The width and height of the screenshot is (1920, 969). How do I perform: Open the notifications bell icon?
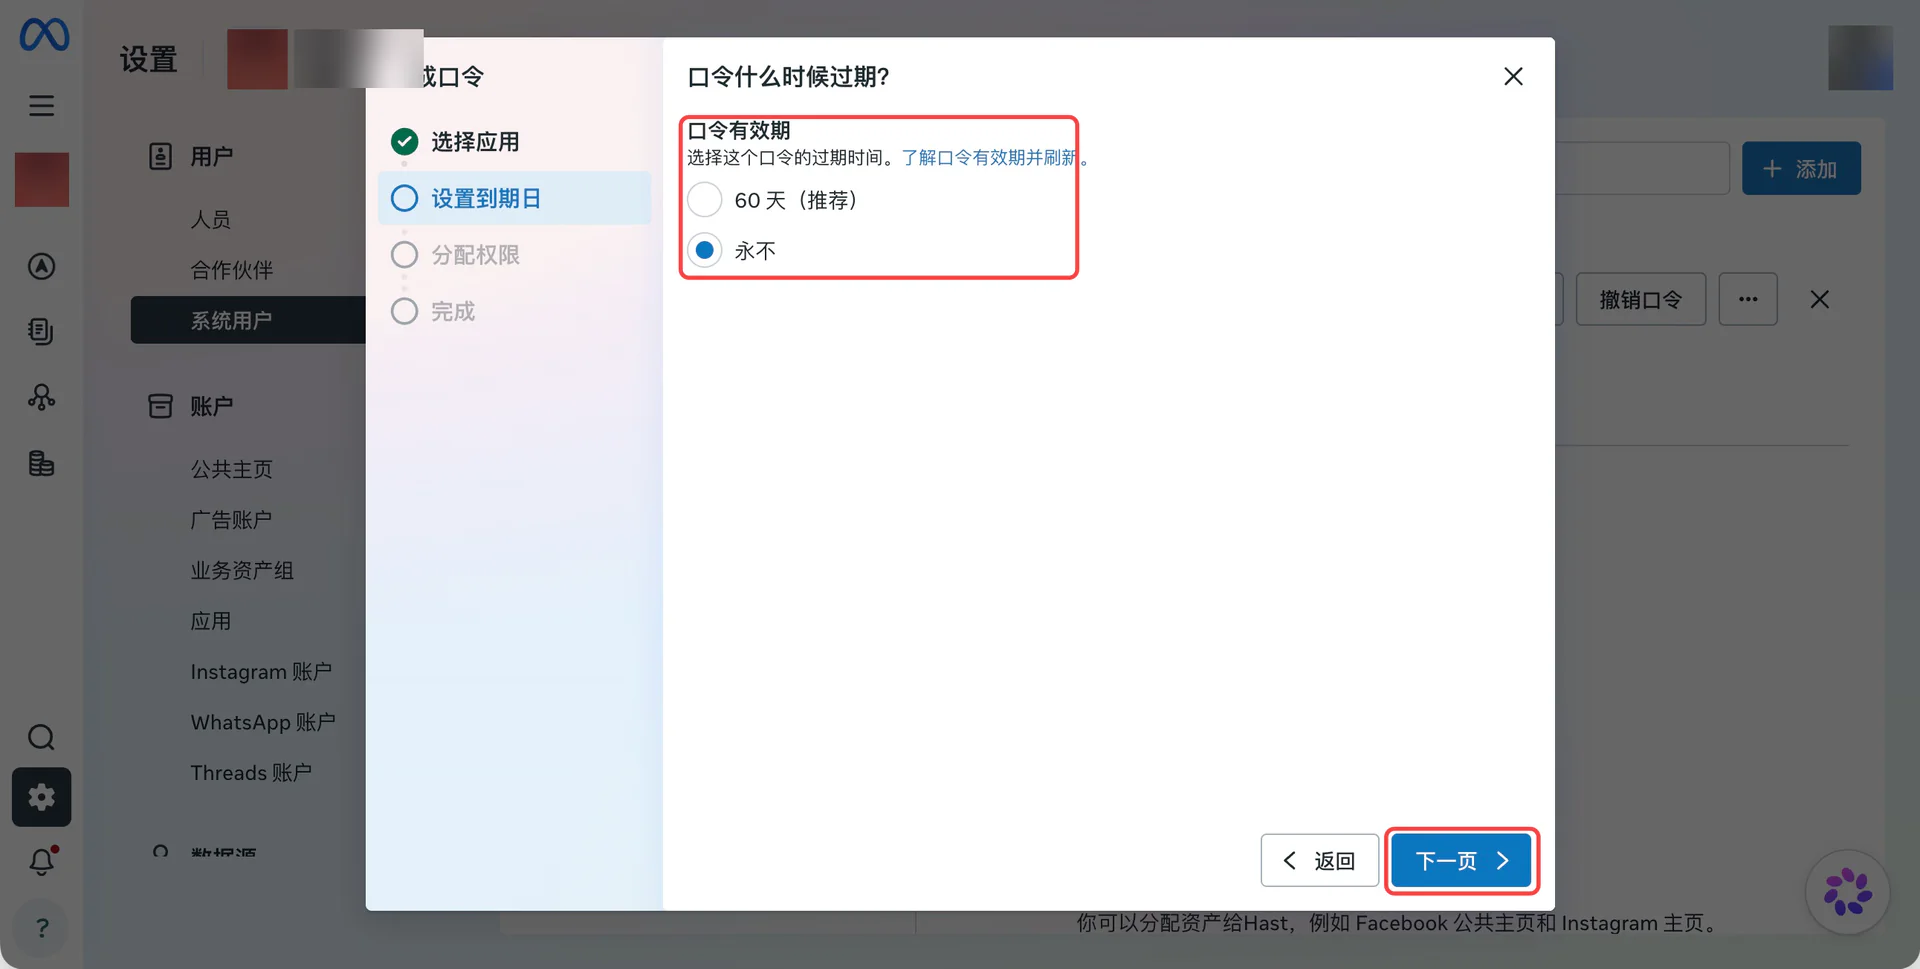click(x=41, y=862)
